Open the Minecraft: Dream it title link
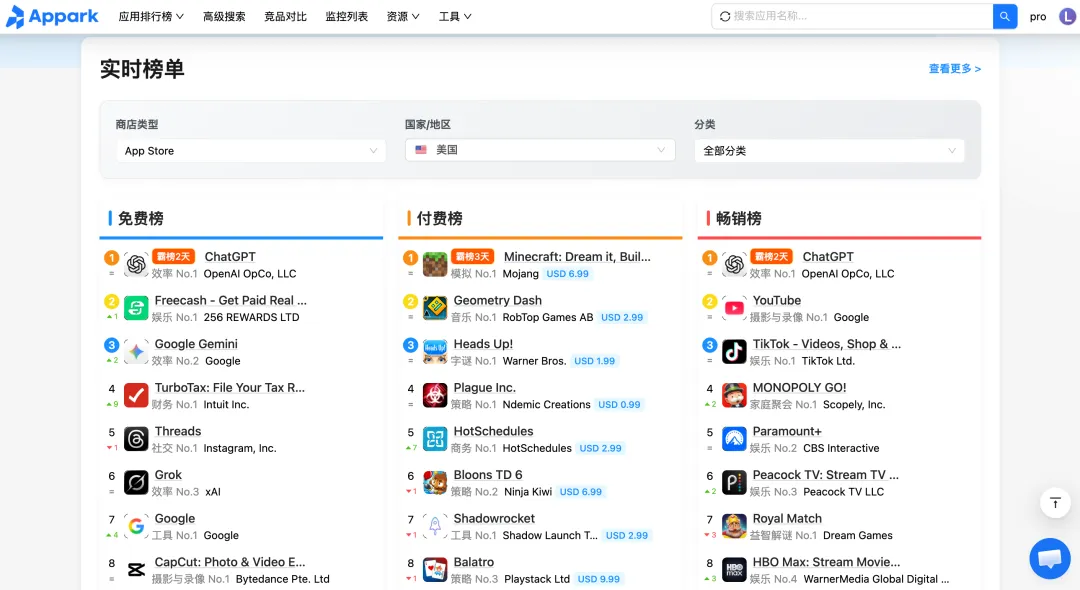Viewport: 1080px width, 590px height. pyautogui.click(x=577, y=256)
